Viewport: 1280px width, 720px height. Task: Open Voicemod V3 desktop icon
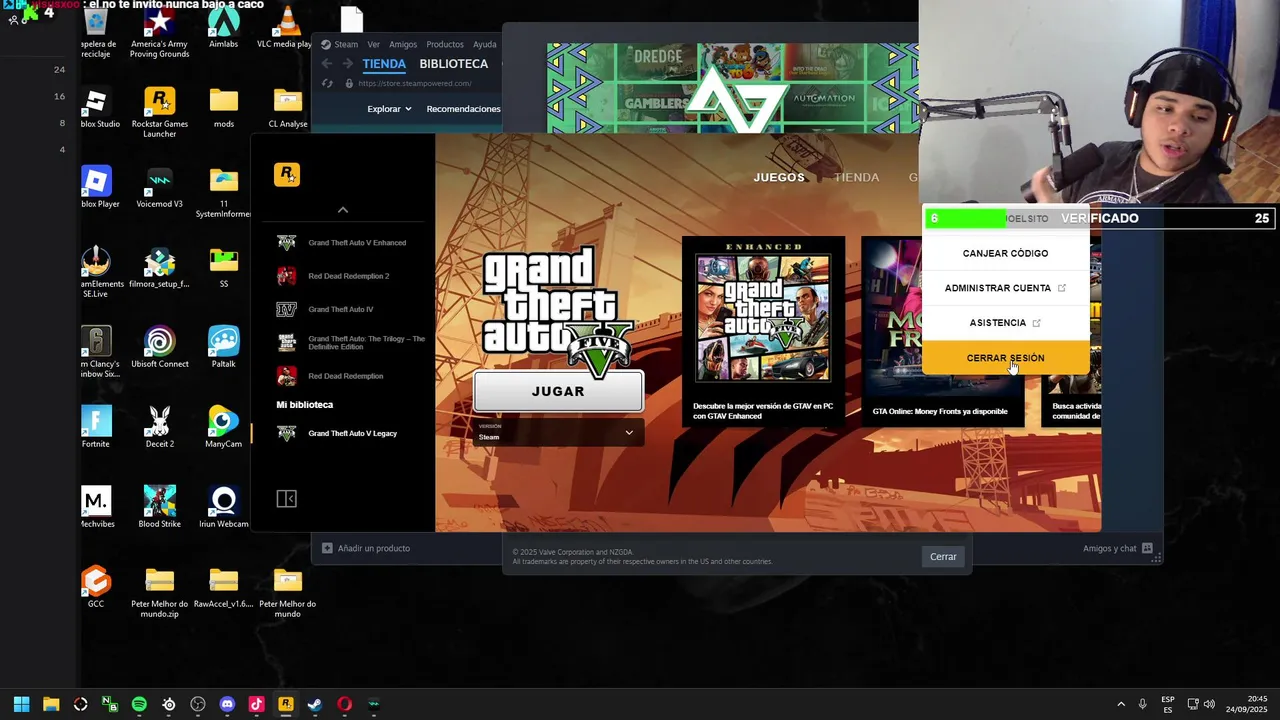(159, 188)
